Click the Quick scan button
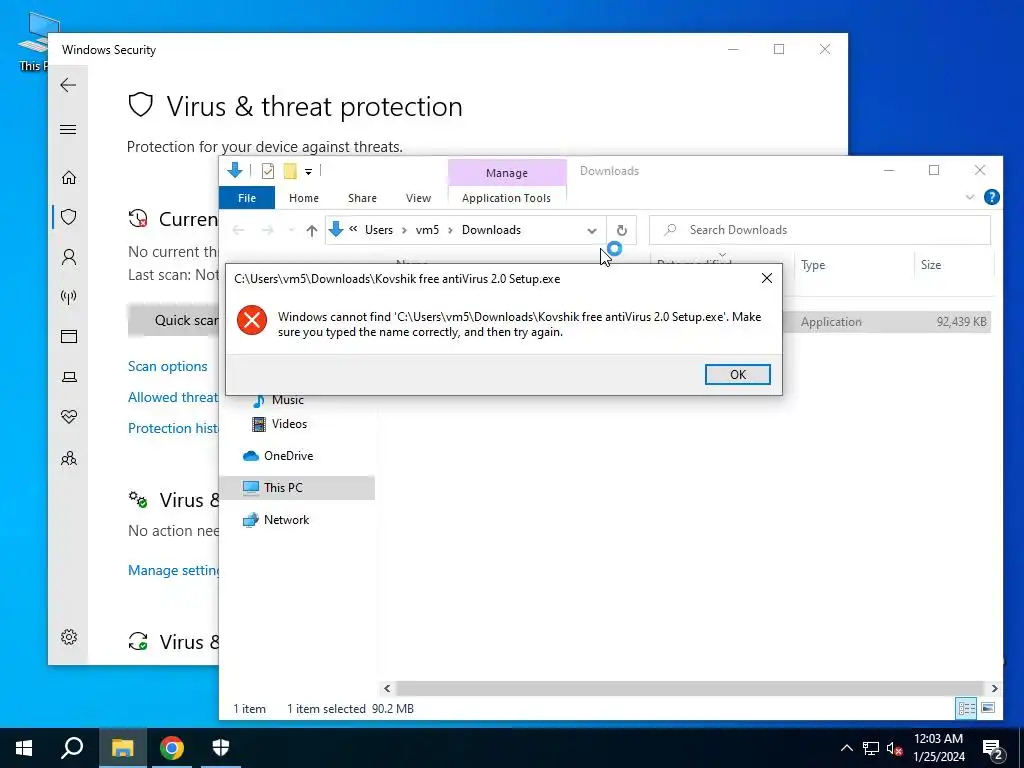The width and height of the screenshot is (1024, 768). 174,320
